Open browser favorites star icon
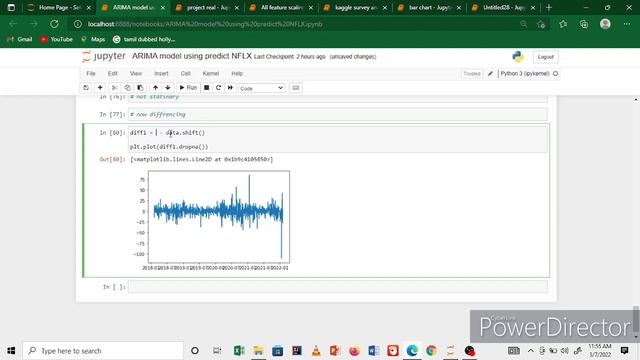640x360 pixels. tap(563, 24)
